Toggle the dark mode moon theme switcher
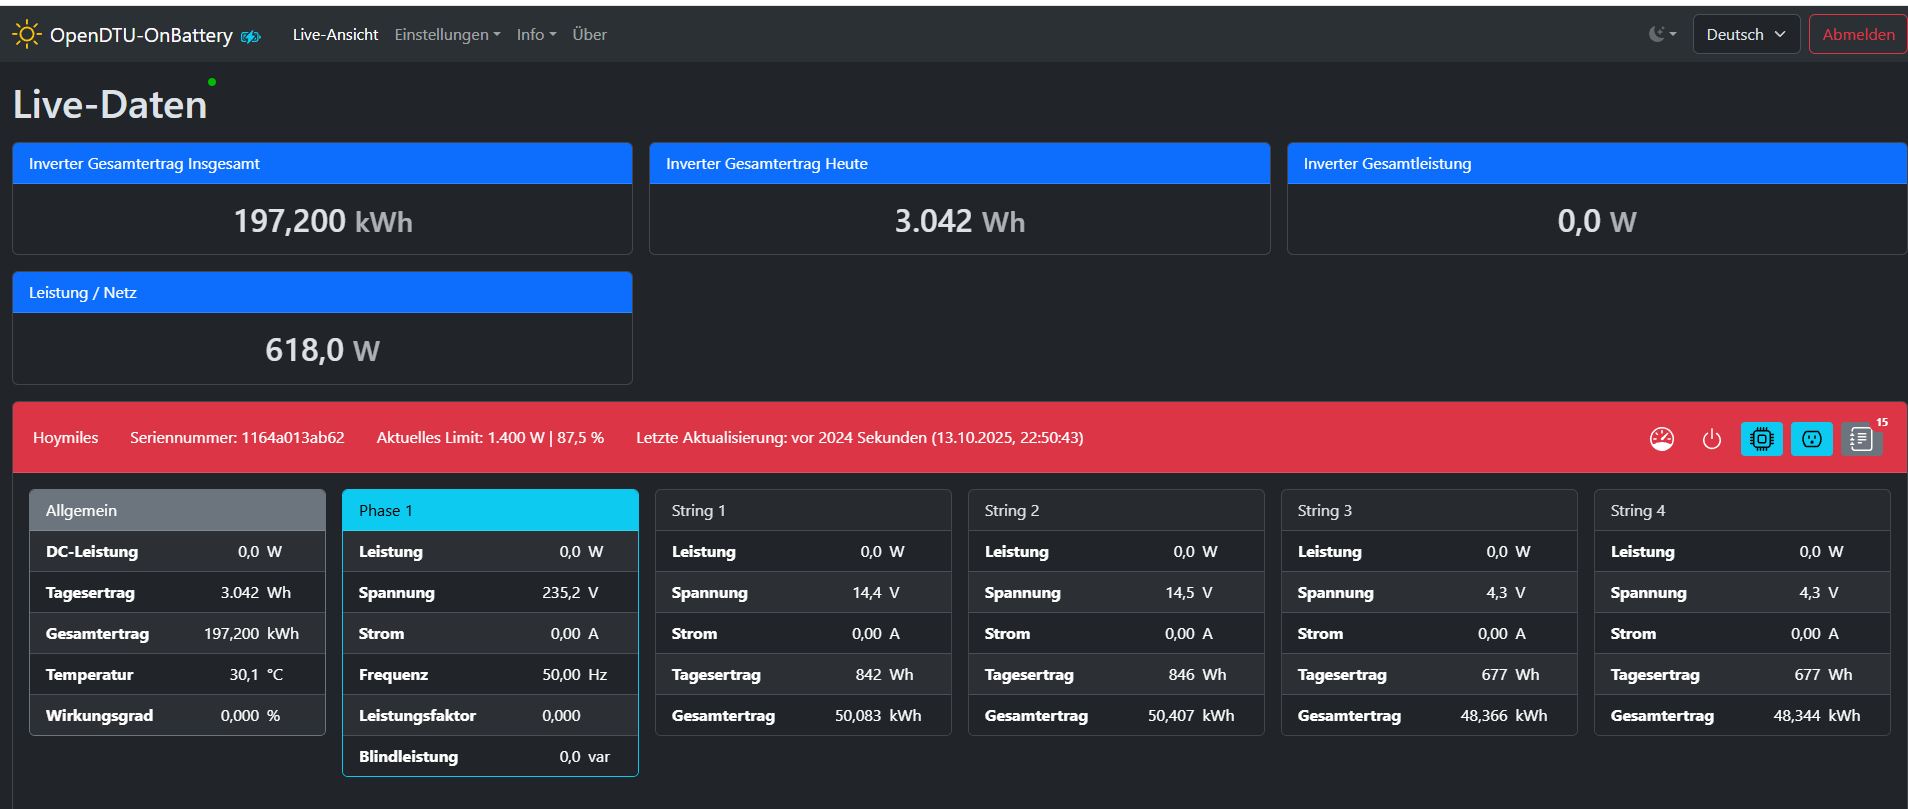 (x=1662, y=34)
